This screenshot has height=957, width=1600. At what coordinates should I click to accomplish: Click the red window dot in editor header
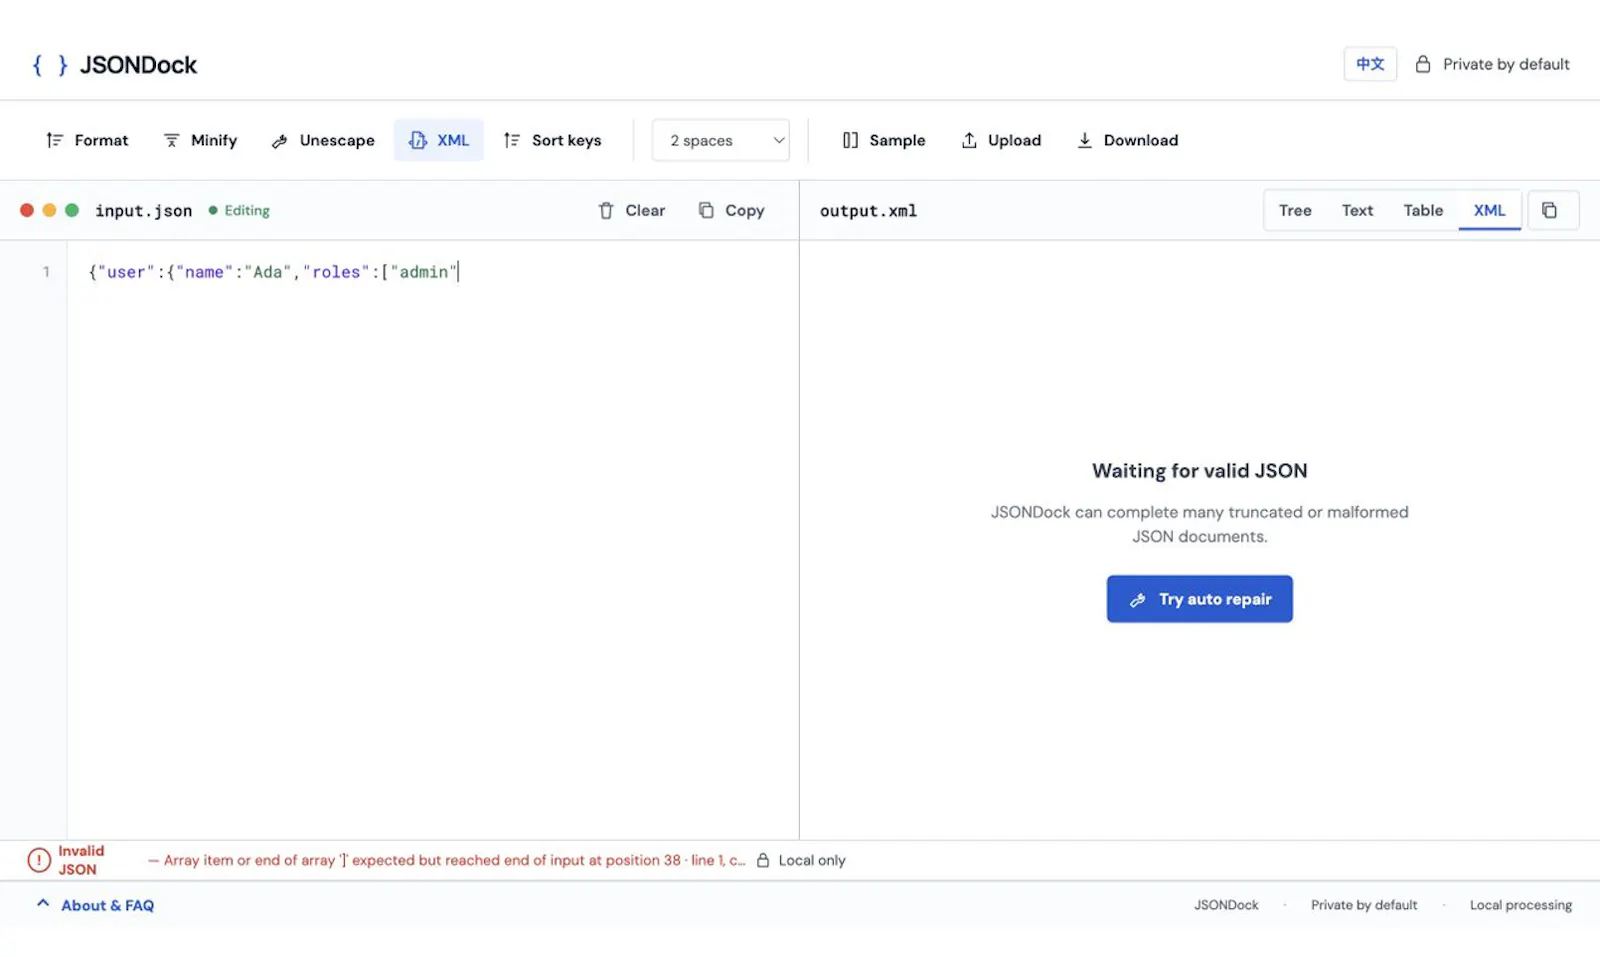(27, 210)
